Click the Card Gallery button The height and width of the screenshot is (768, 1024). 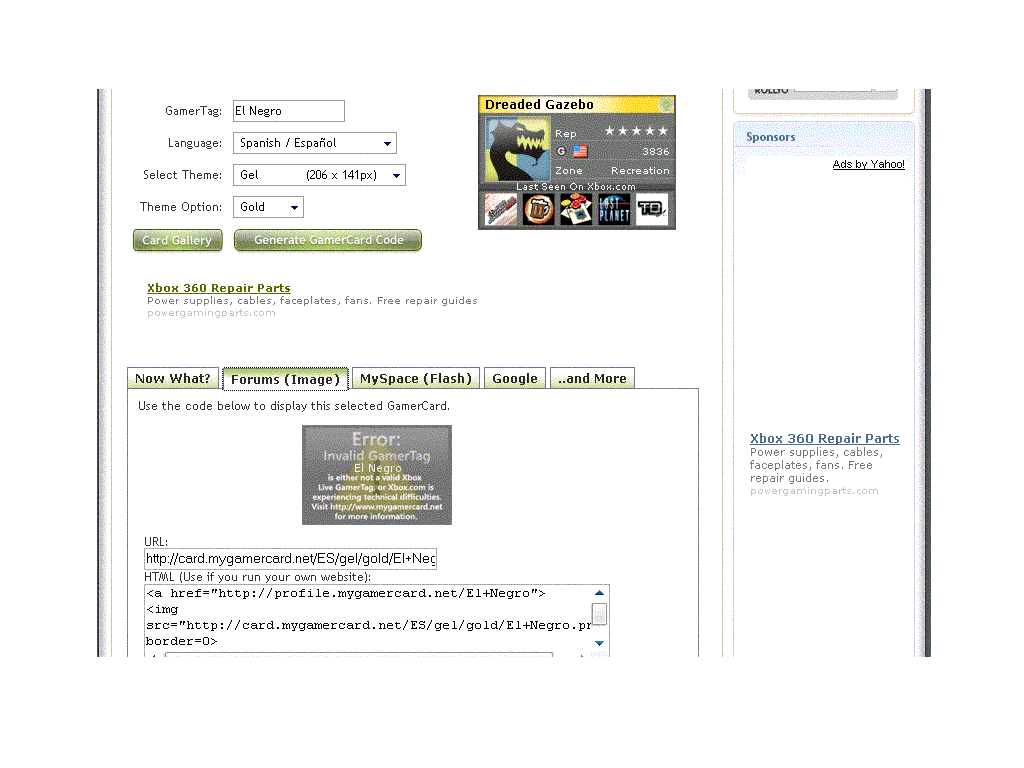click(178, 240)
